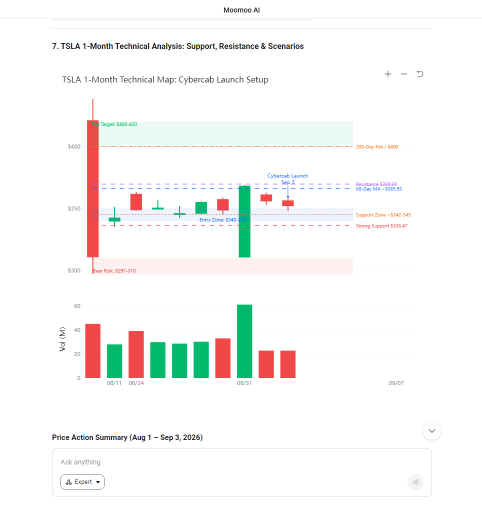The image size is (482, 510).
Task: Reset chart zoom with the undo icon
Action: [x=420, y=74]
